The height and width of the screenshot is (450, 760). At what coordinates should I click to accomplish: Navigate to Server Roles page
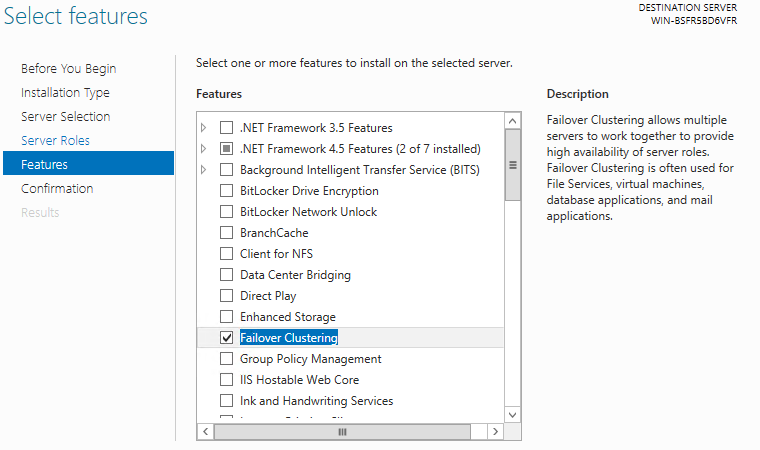point(55,141)
